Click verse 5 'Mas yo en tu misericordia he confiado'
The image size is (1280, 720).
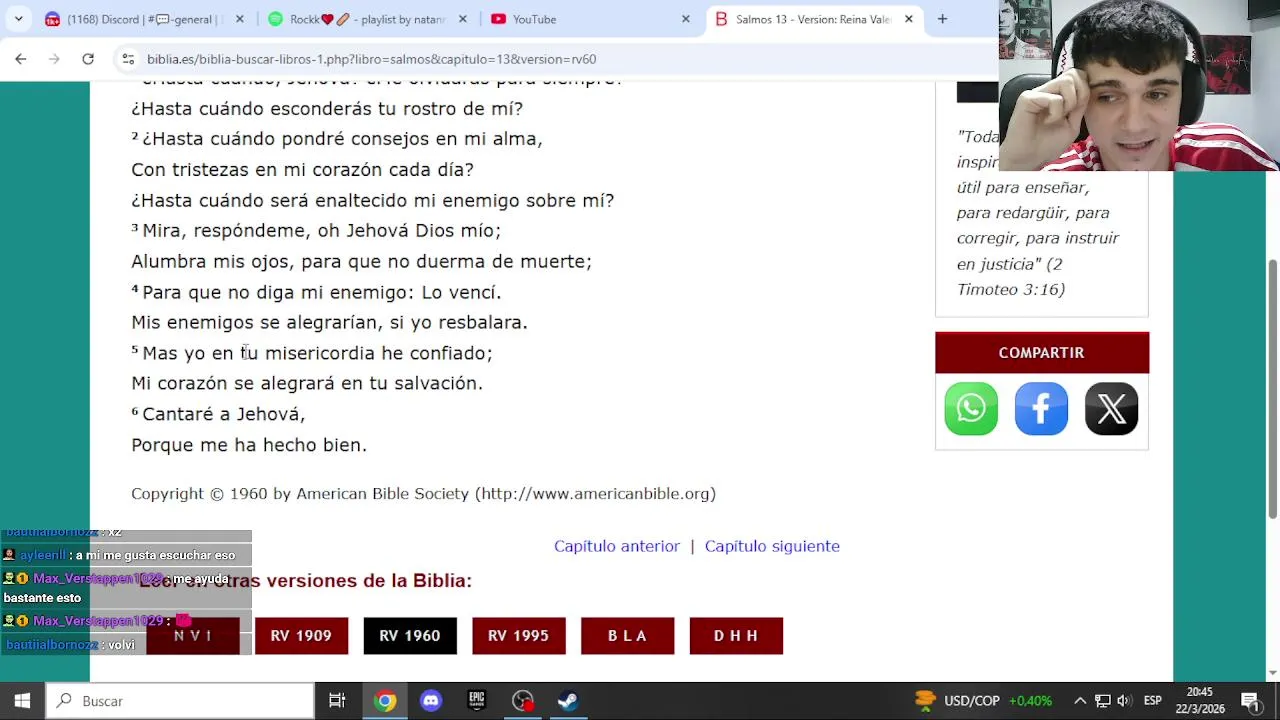[312, 353]
